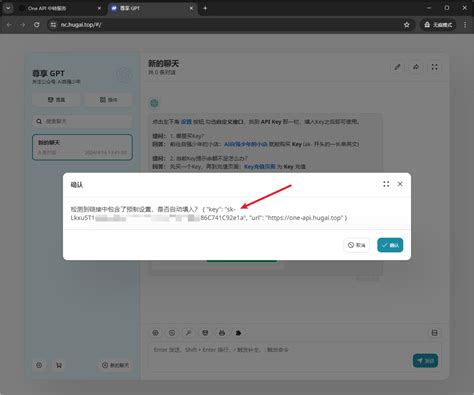Click the mask icon above message box

point(205,333)
